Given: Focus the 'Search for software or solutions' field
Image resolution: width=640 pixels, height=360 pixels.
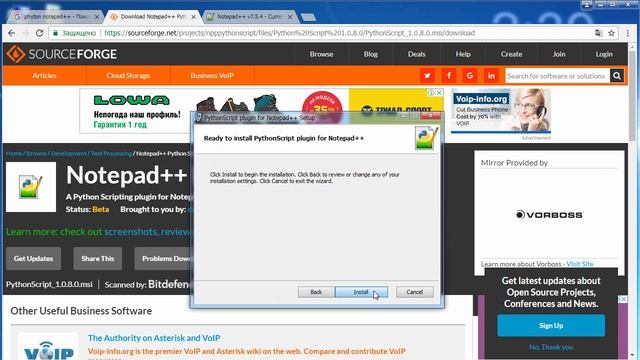Looking at the screenshot, I should point(557,76).
